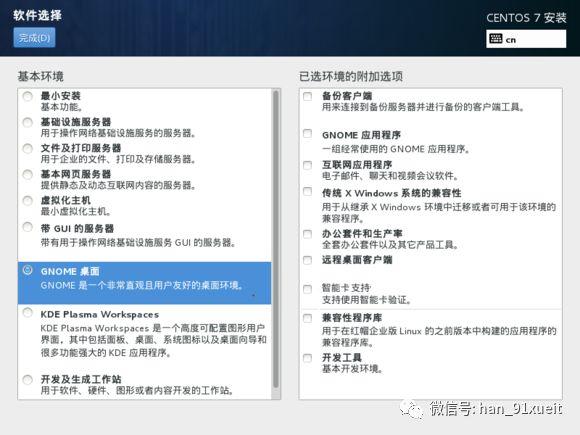580x435 pixels.
Task: Choose the 开发及生成工作站 radio button
Action: (x=27, y=380)
